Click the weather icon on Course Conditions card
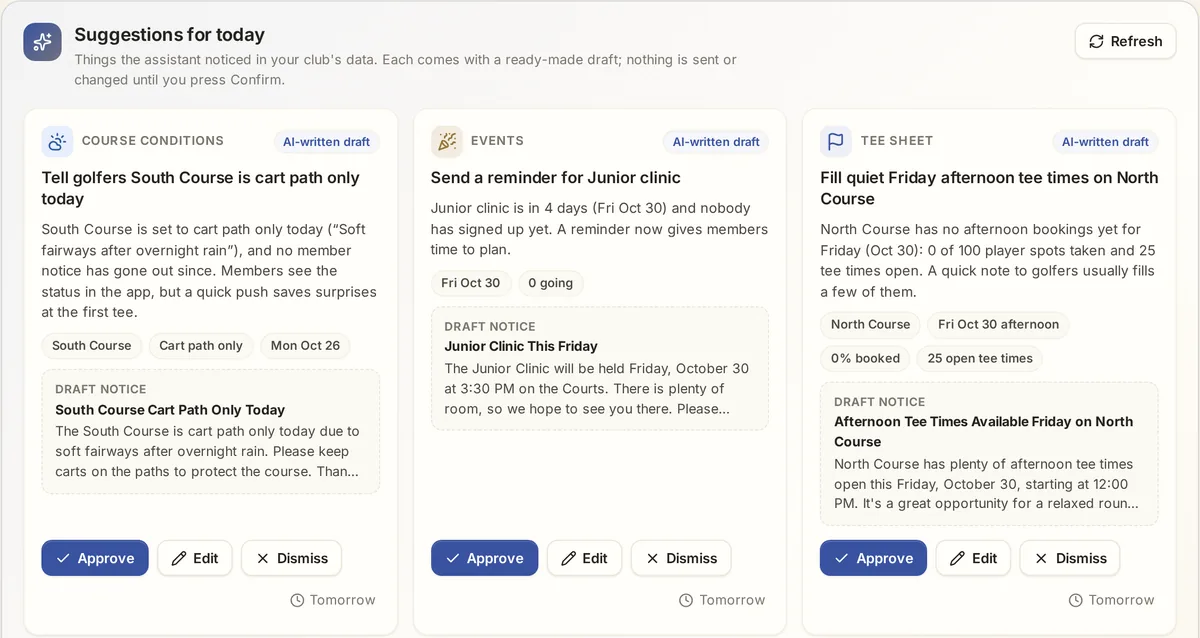The image size is (1200, 638). pos(57,141)
